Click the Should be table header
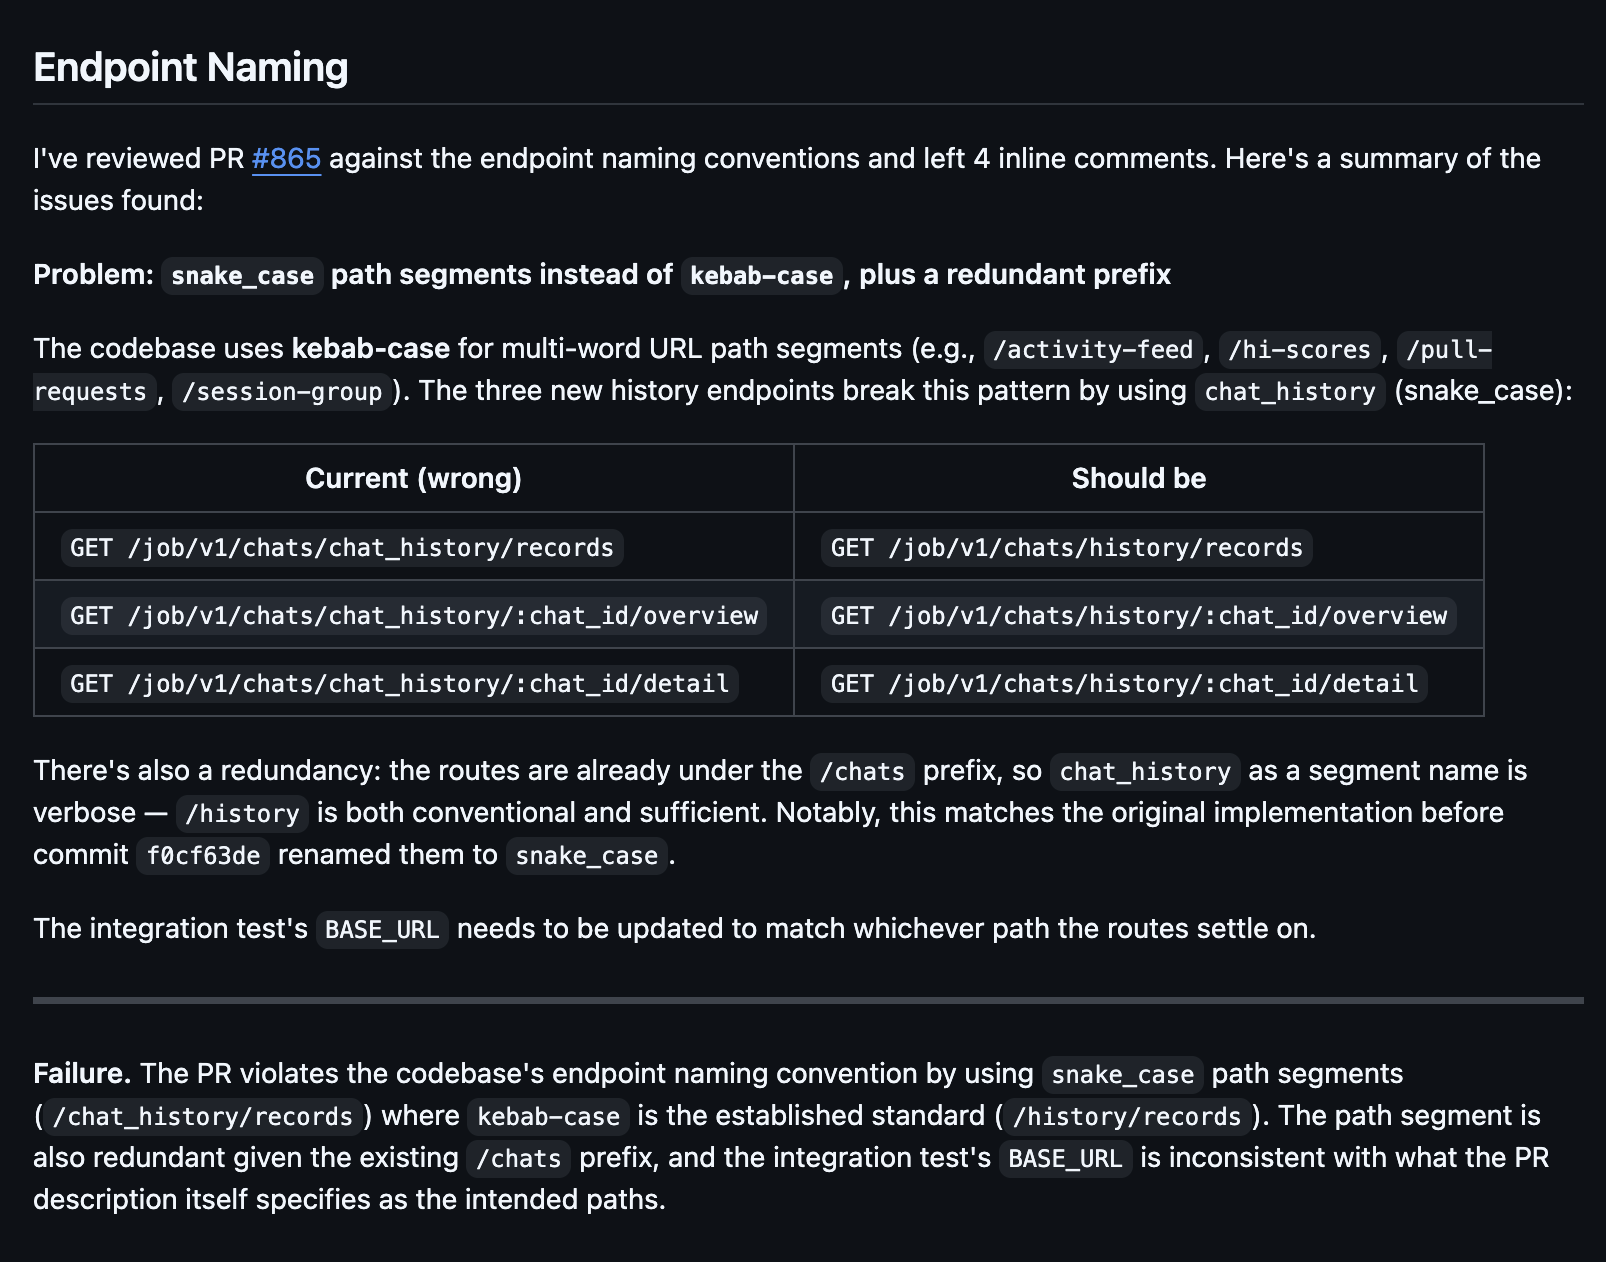Screen dimensions: 1606x1262 [1138, 479]
